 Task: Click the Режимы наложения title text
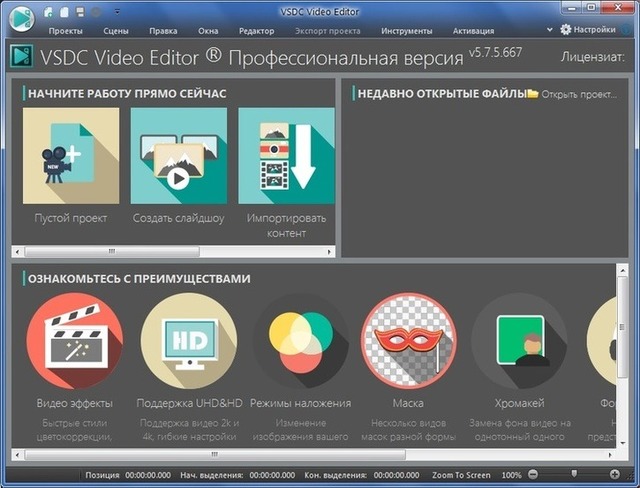click(x=300, y=403)
